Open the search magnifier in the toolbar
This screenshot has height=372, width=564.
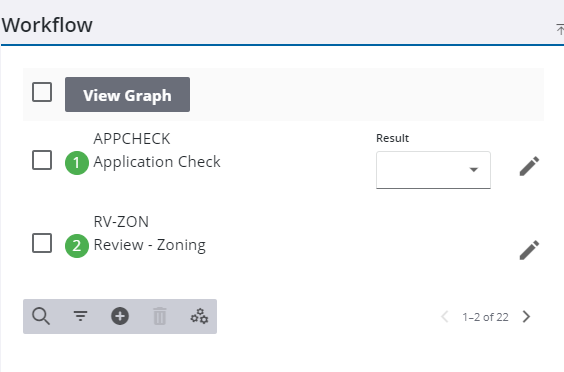point(41,316)
